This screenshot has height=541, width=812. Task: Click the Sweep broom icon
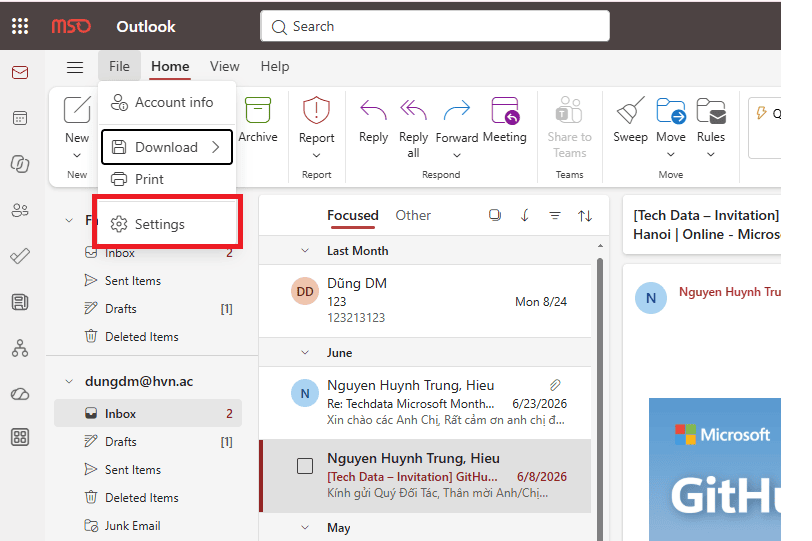(630, 110)
